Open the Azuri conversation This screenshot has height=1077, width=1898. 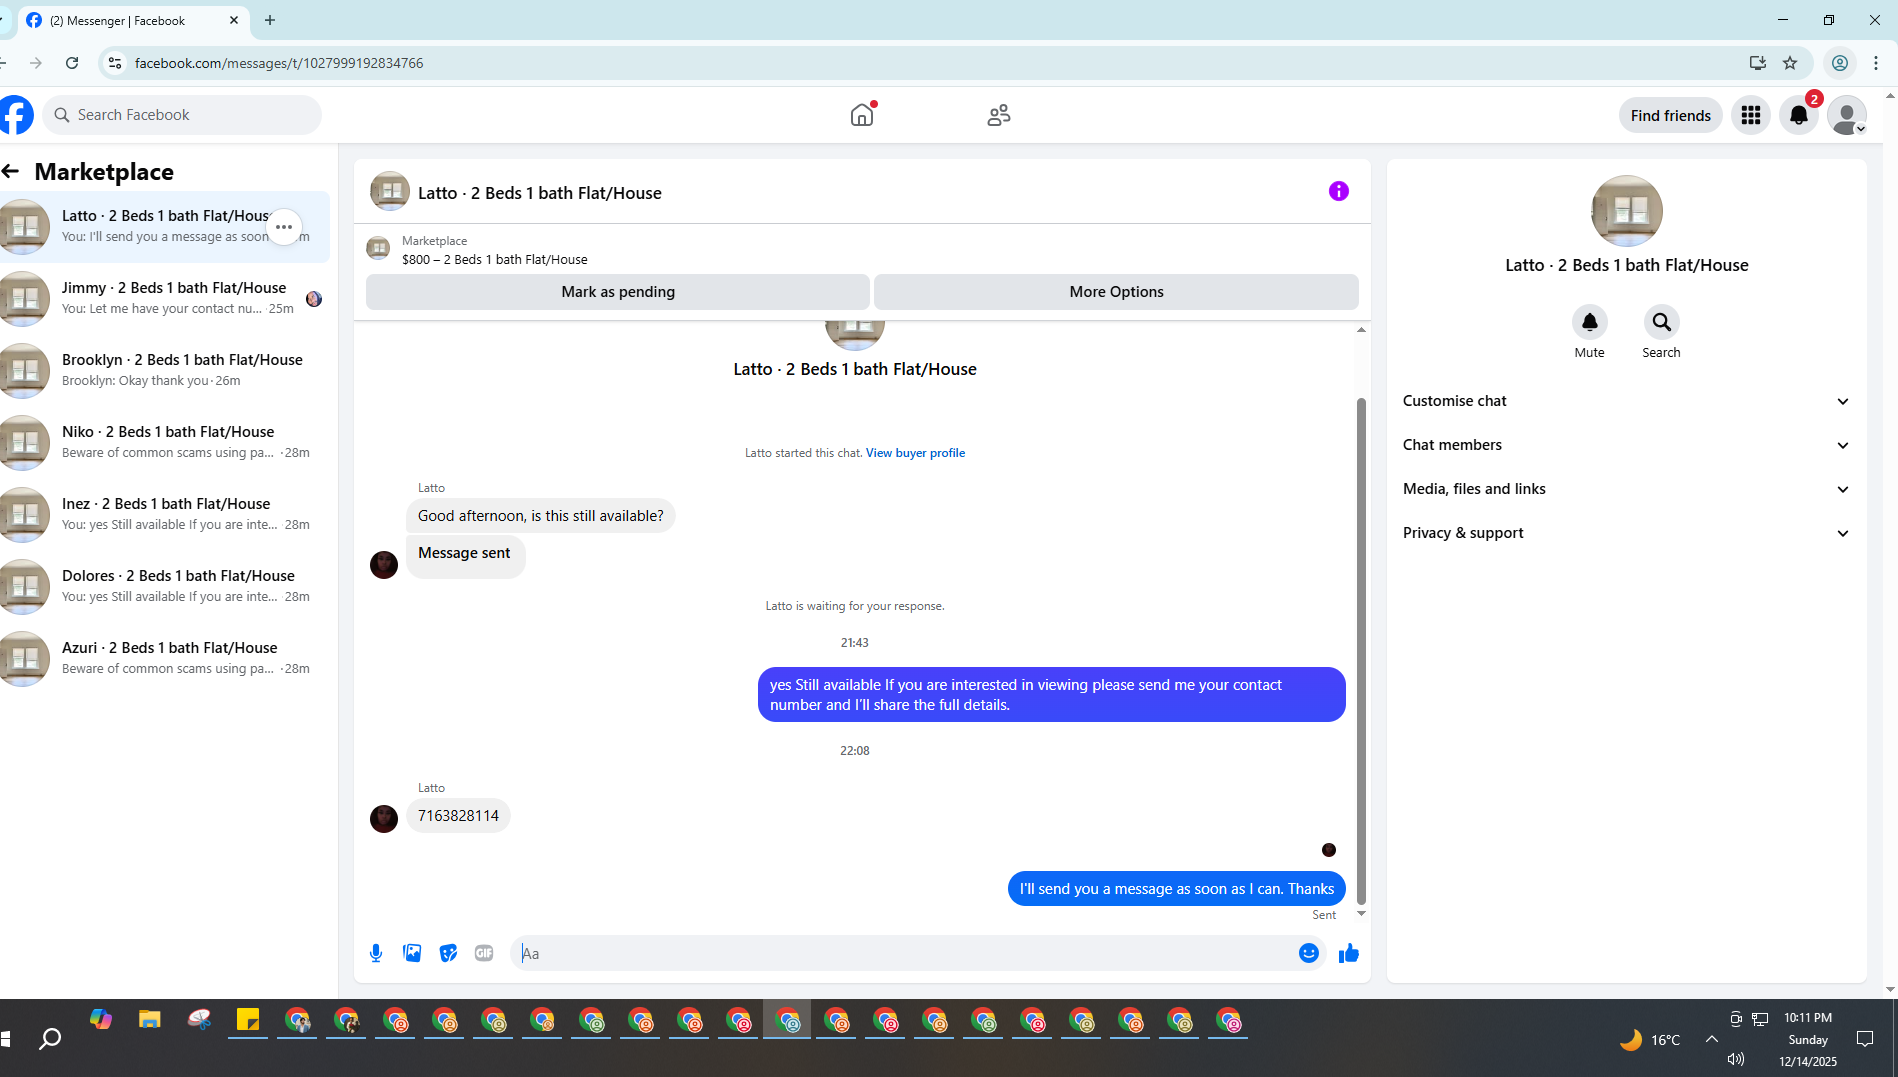coord(165,658)
